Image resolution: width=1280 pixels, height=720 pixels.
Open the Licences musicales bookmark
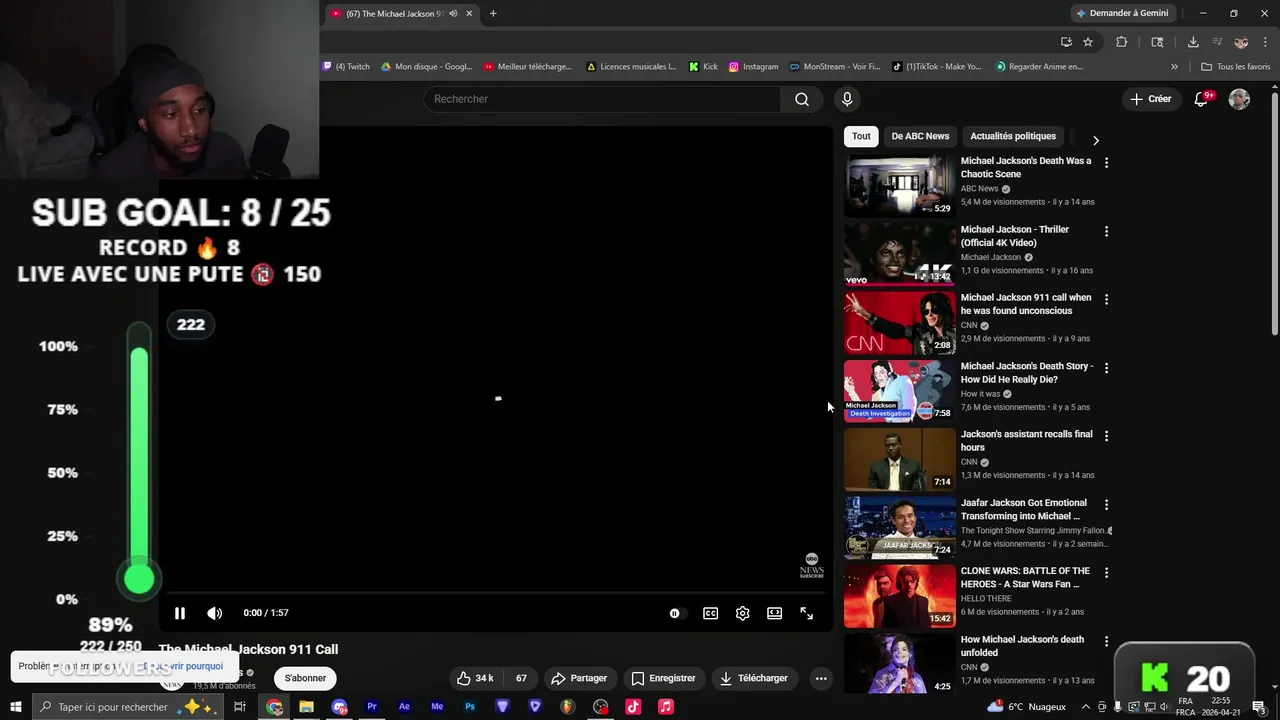coord(631,67)
